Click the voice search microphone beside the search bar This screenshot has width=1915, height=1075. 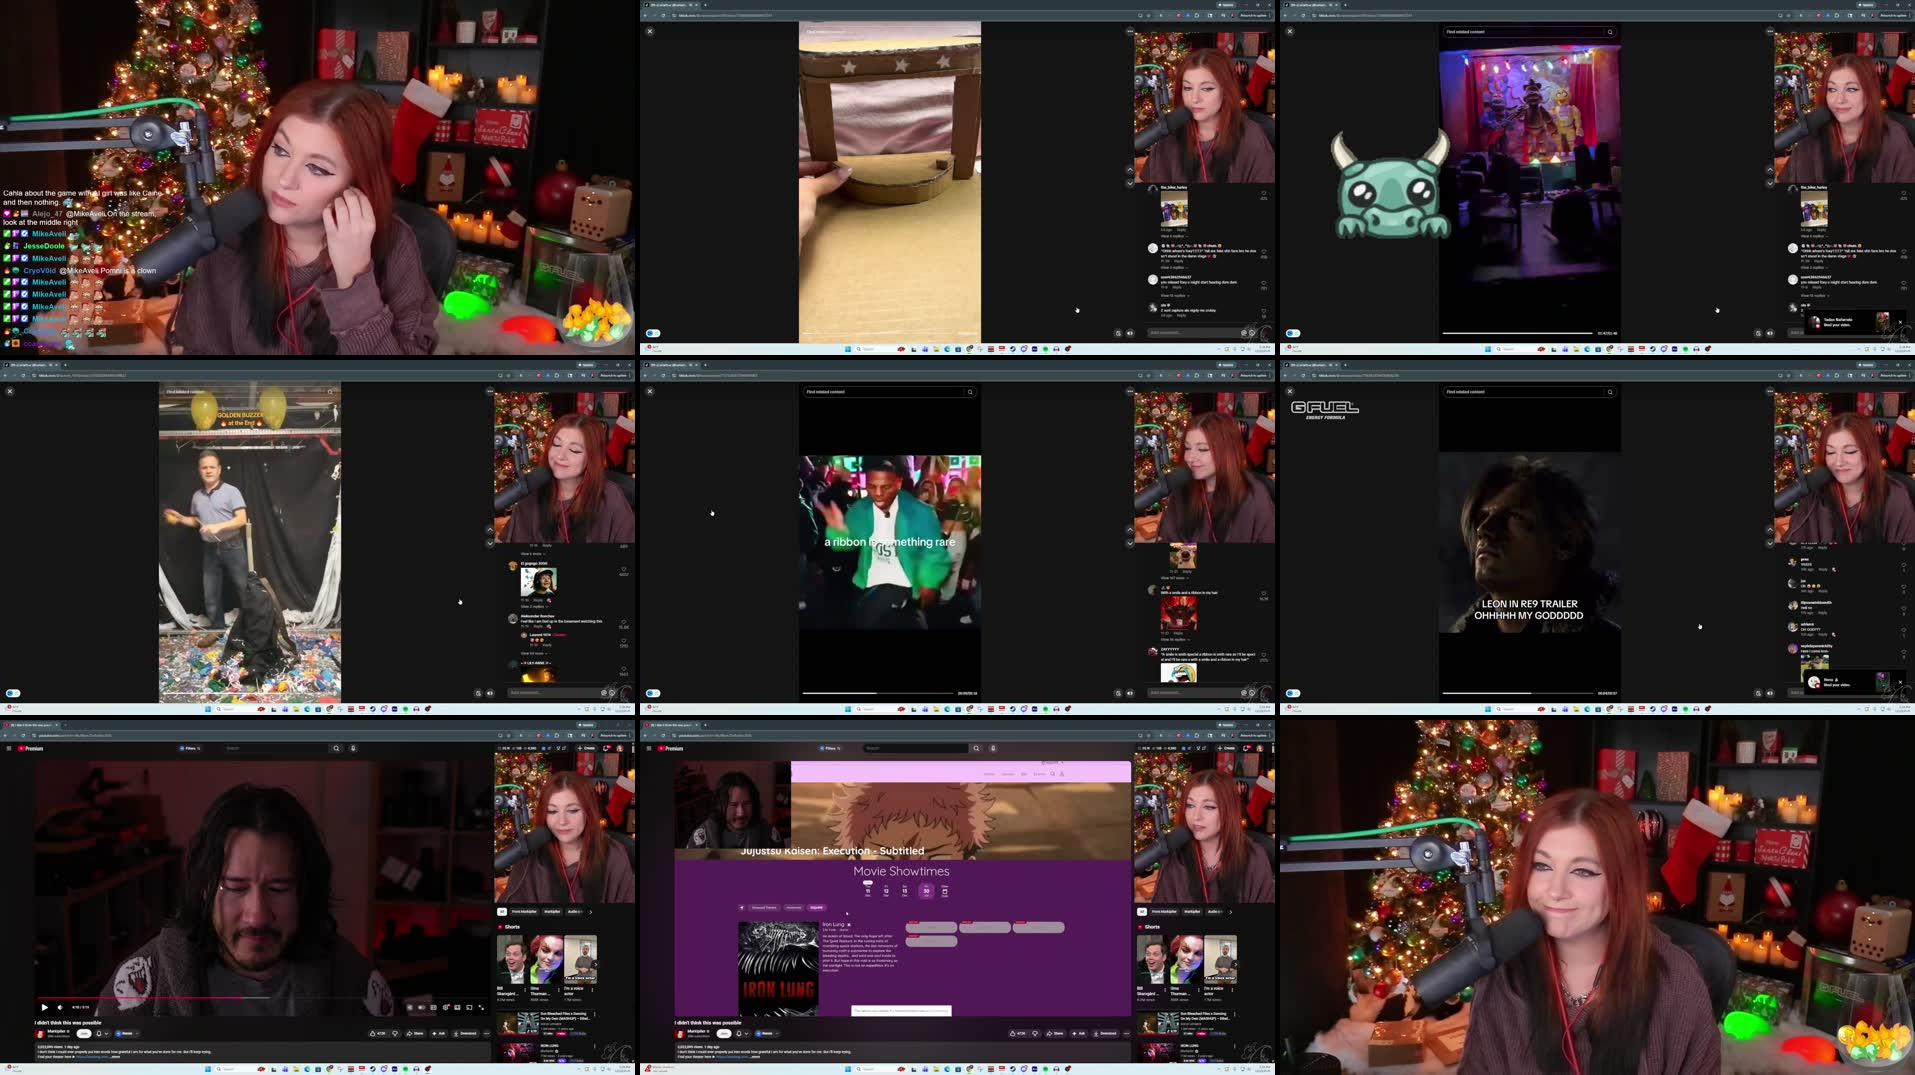point(354,748)
